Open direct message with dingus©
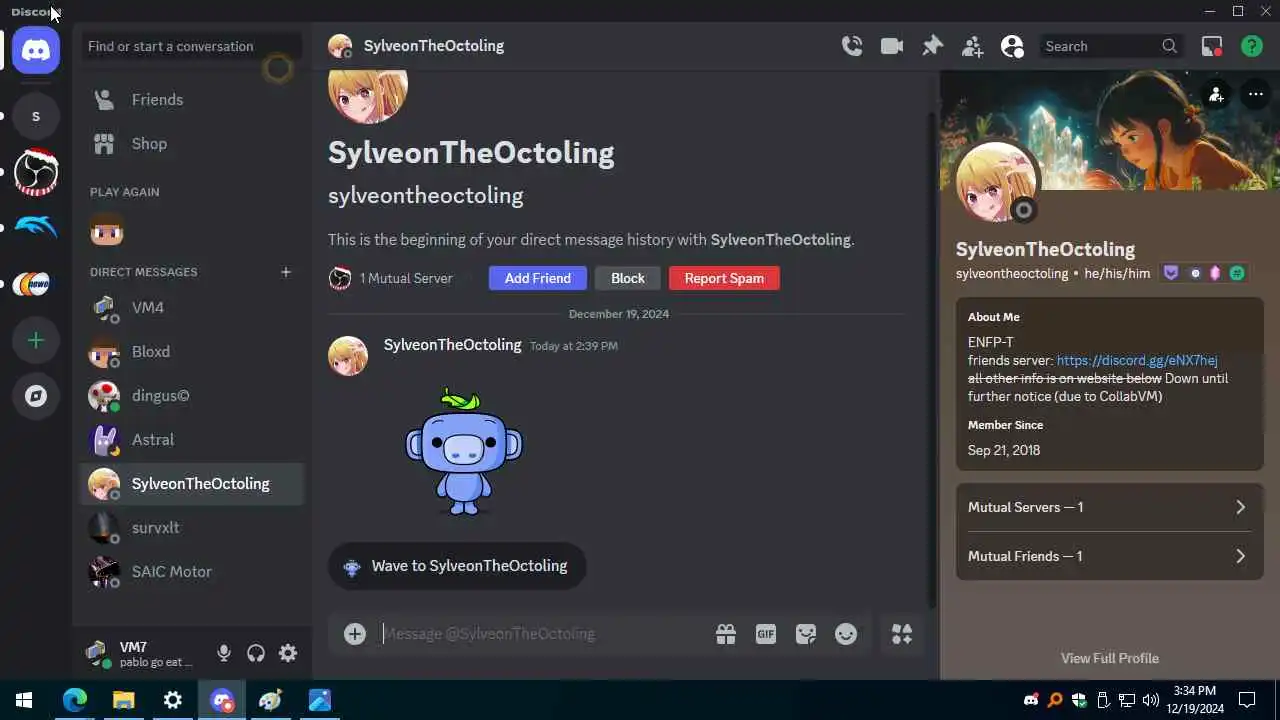 (191, 396)
